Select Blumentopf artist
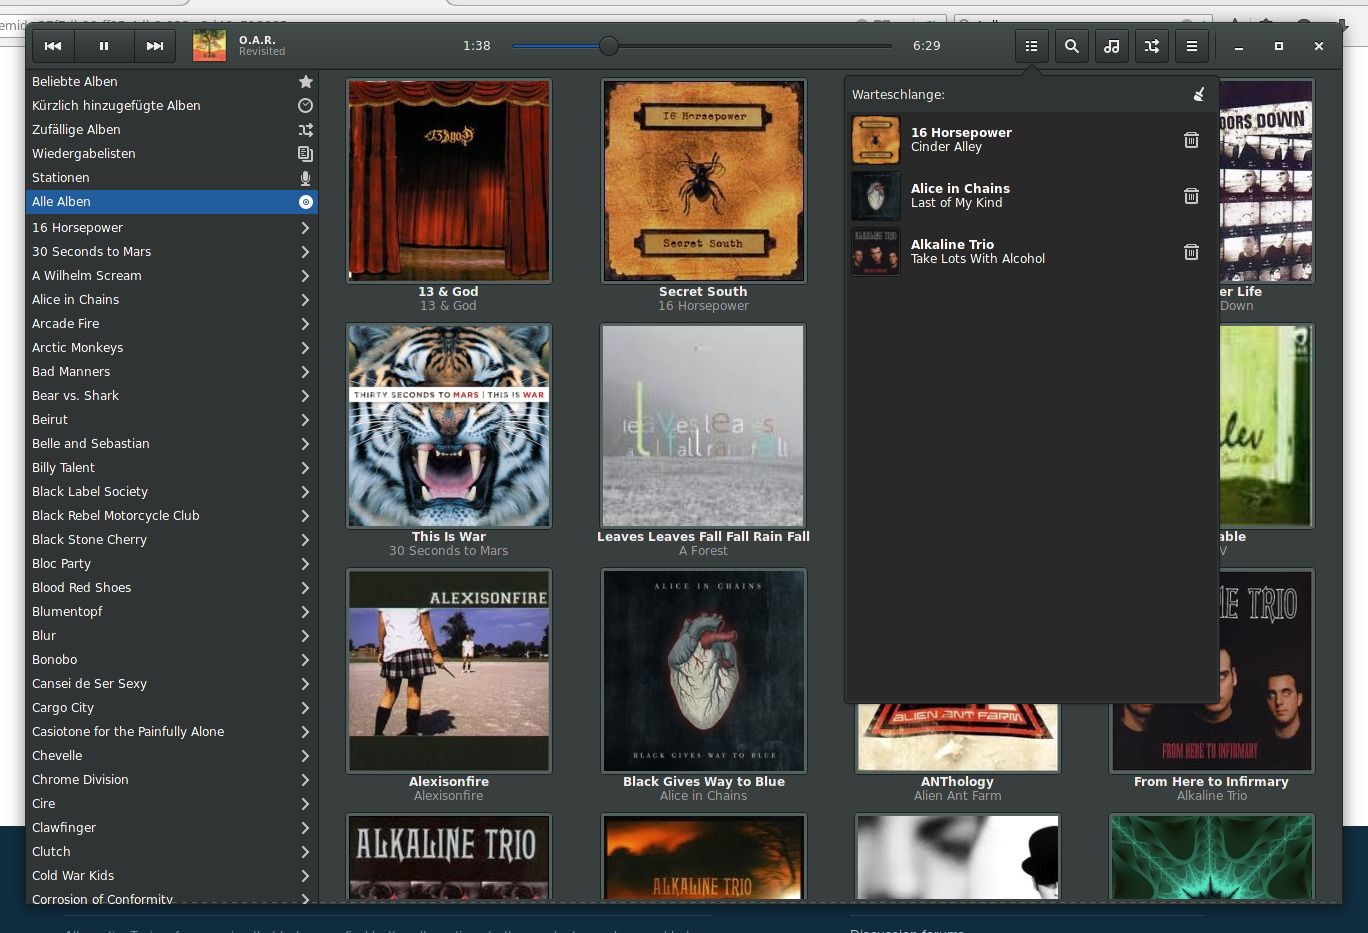This screenshot has height=933, width=1368. click(172, 612)
